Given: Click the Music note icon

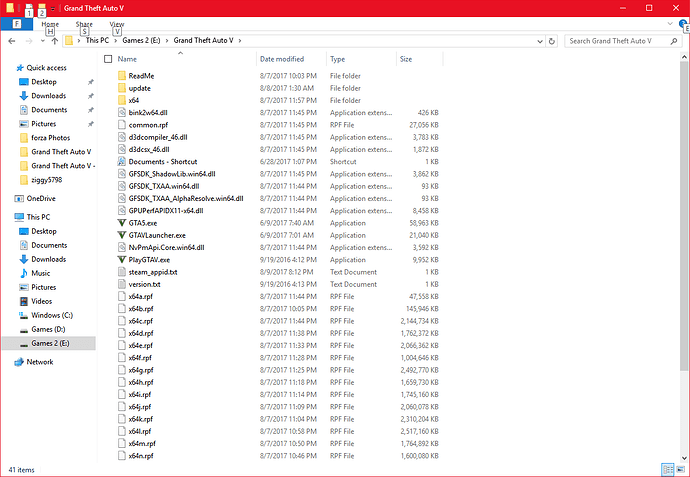Looking at the screenshot, I should click(x=24, y=273).
